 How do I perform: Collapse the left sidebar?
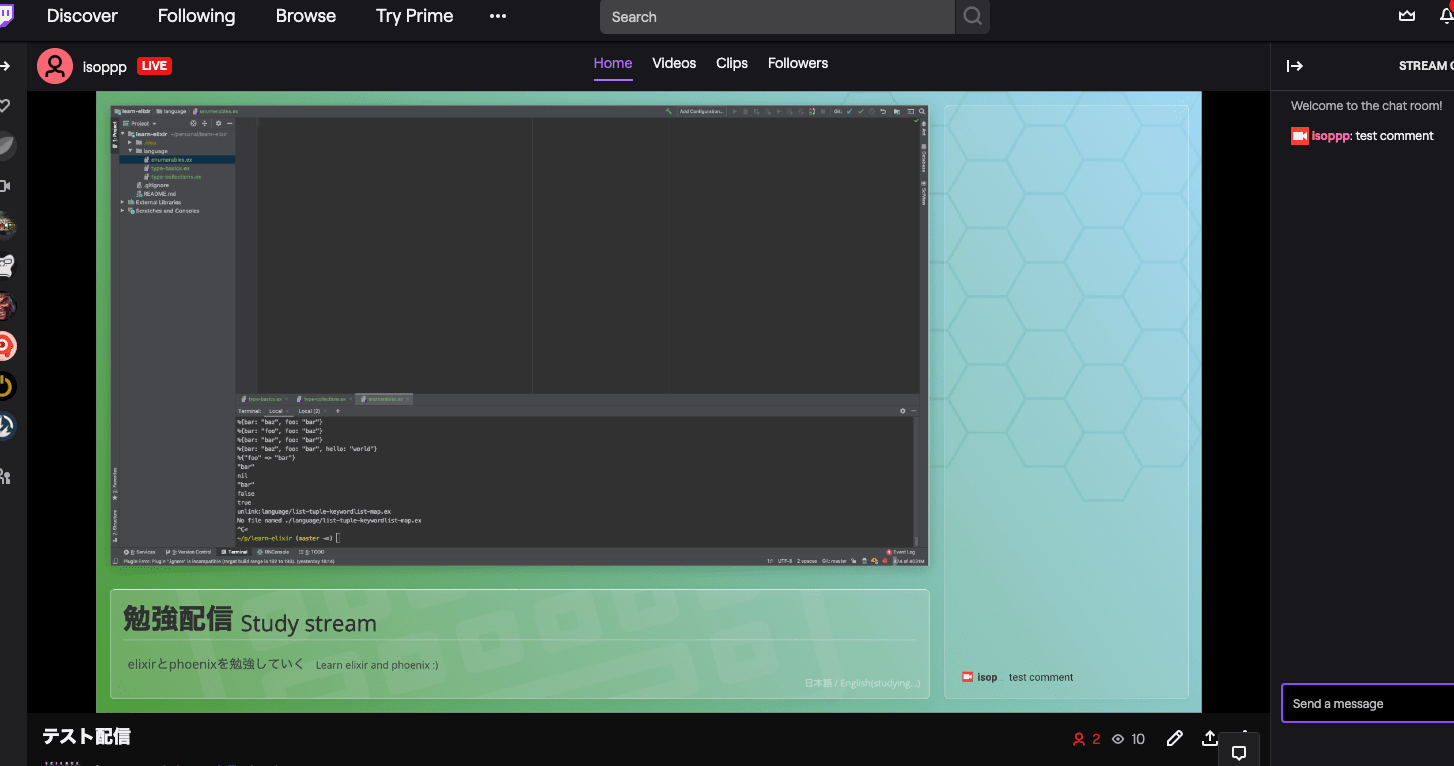6,66
